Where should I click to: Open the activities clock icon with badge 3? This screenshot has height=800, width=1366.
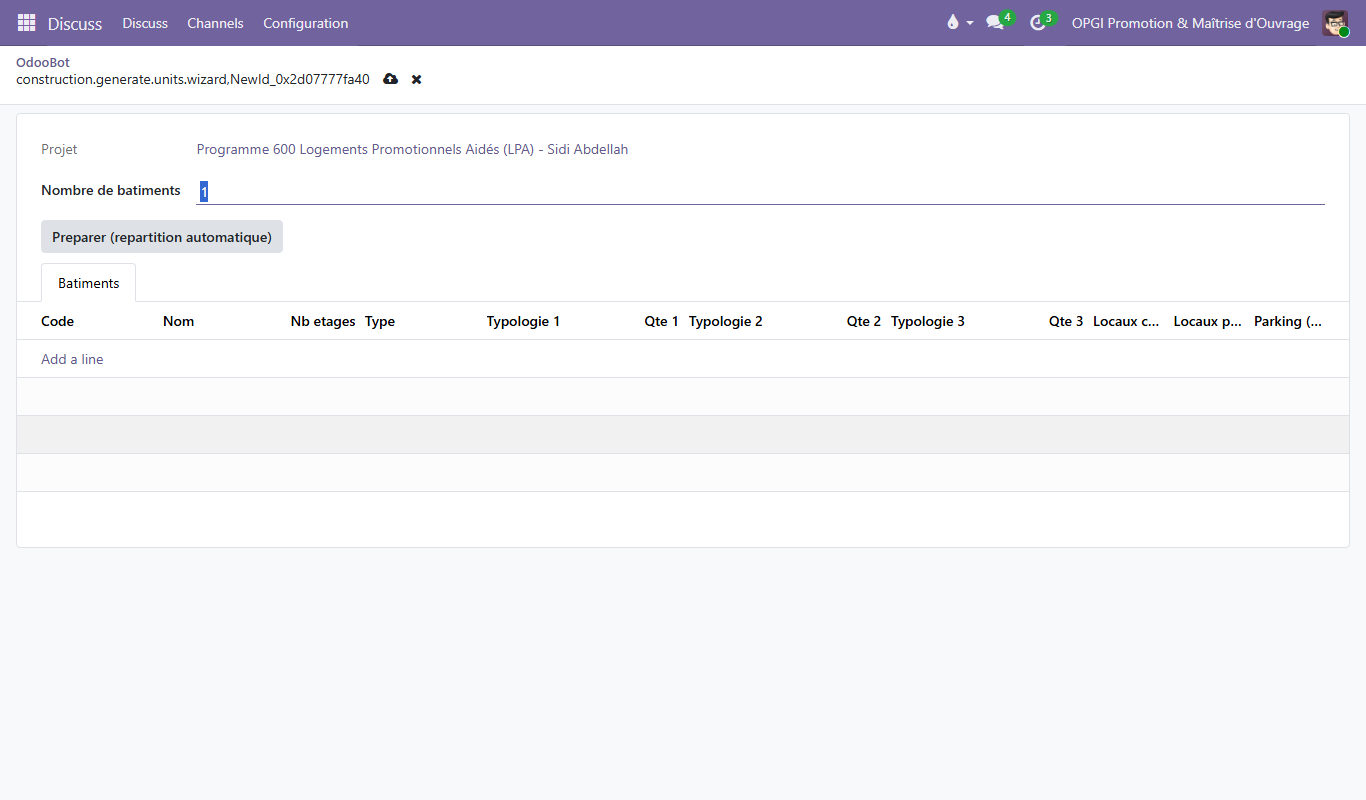click(1042, 21)
